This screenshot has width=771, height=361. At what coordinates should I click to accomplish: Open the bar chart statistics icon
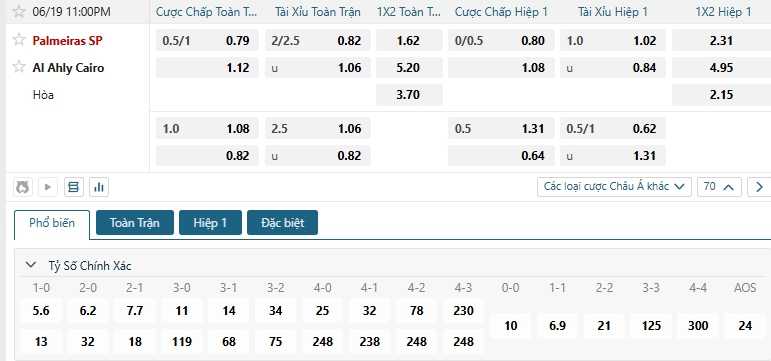99,187
